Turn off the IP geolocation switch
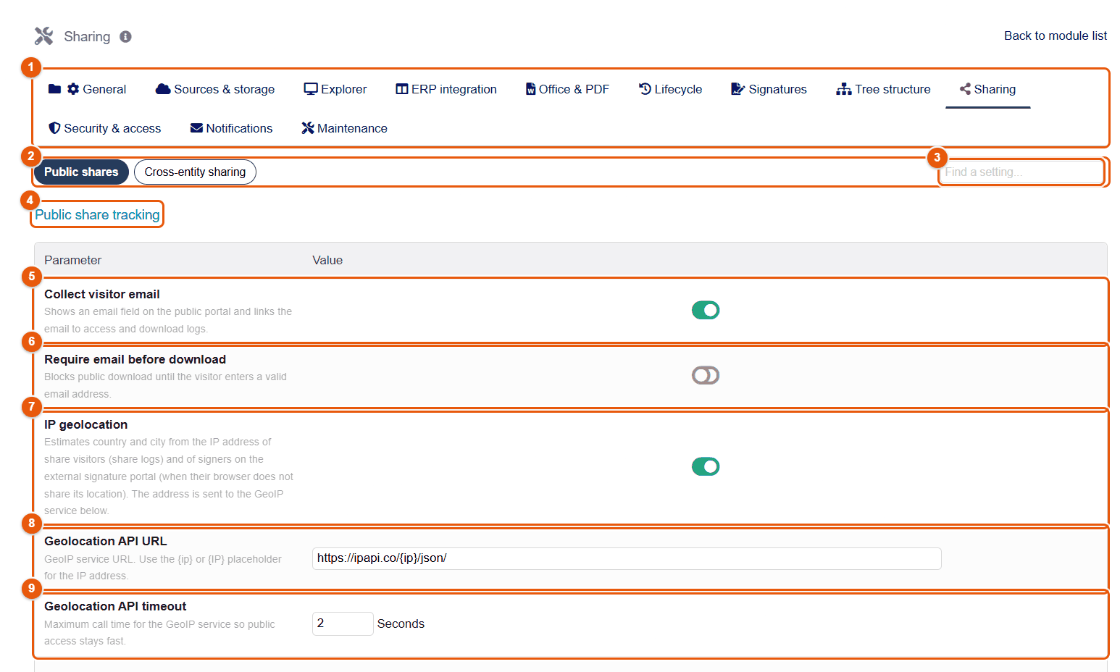The height and width of the screenshot is (672, 1120). tap(705, 467)
